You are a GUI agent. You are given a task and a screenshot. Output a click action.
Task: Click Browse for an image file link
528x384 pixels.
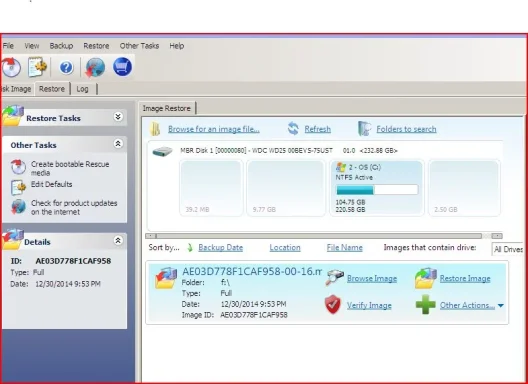click(x=214, y=129)
